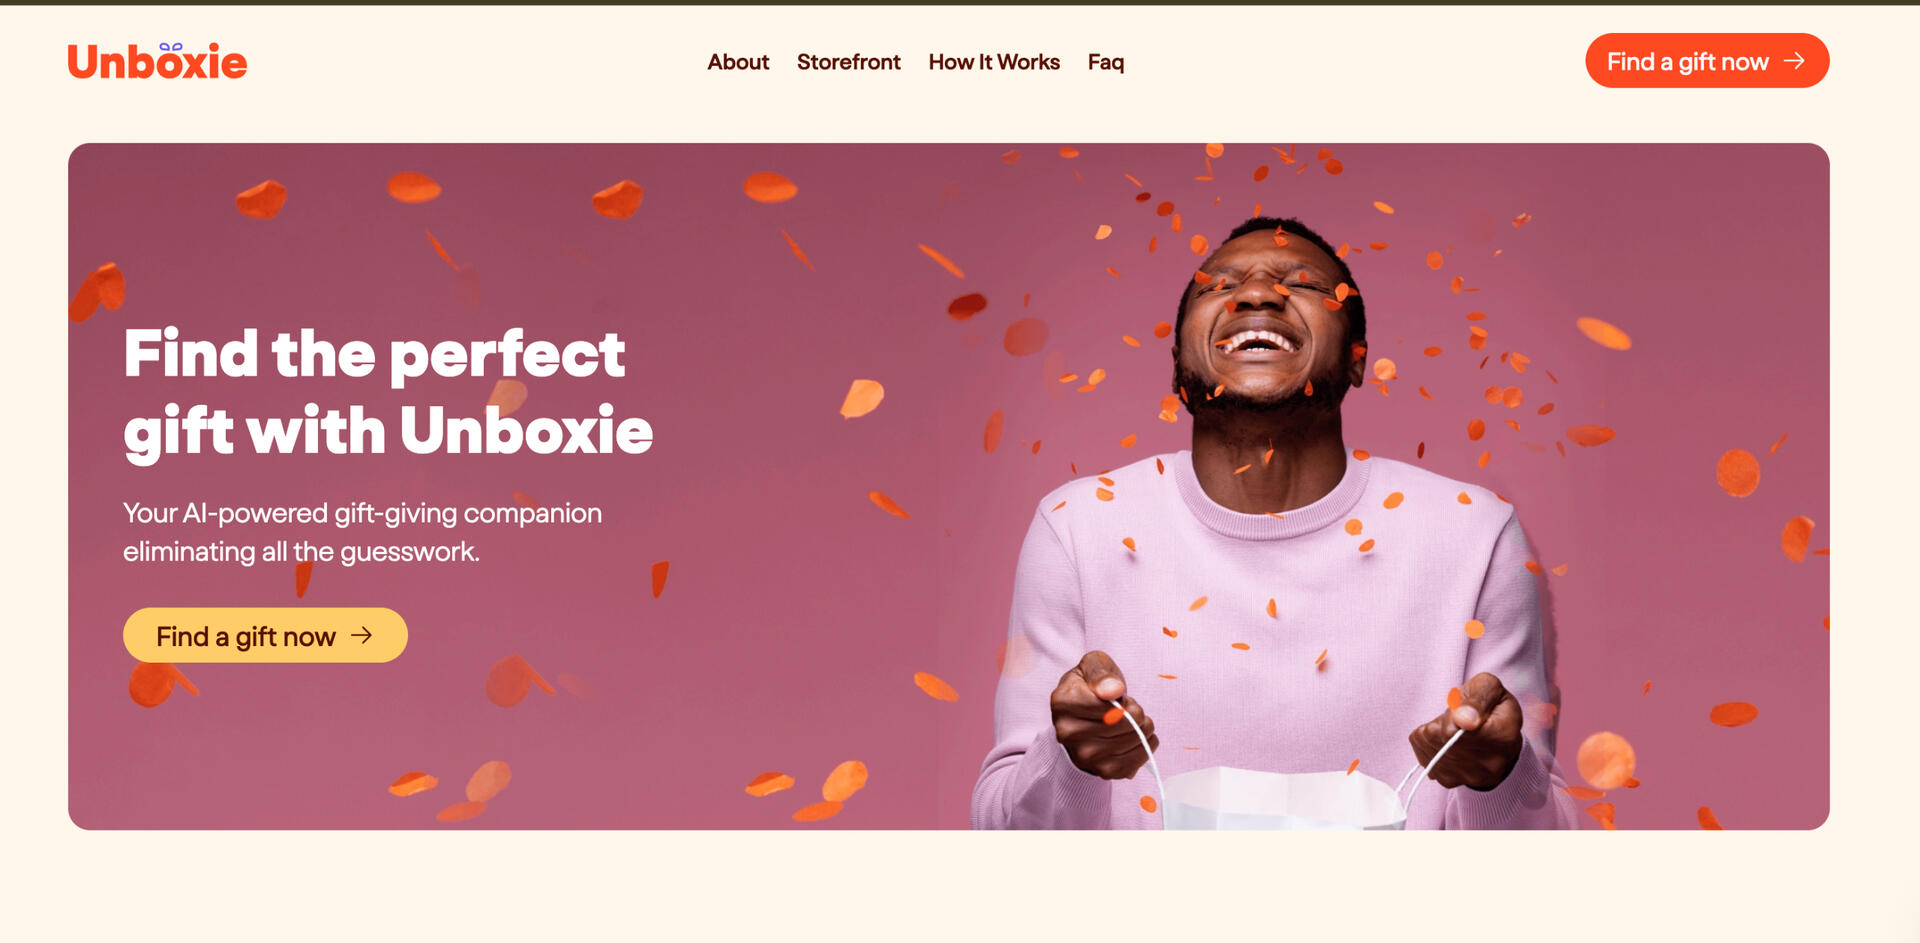The width and height of the screenshot is (1920, 943).
Task: Select the Faq nav item
Action: pos(1106,62)
